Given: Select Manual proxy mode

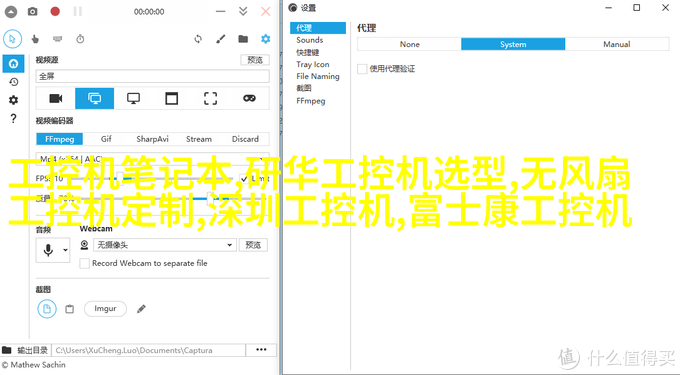Looking at the screenshot, I should coord(617,44).
